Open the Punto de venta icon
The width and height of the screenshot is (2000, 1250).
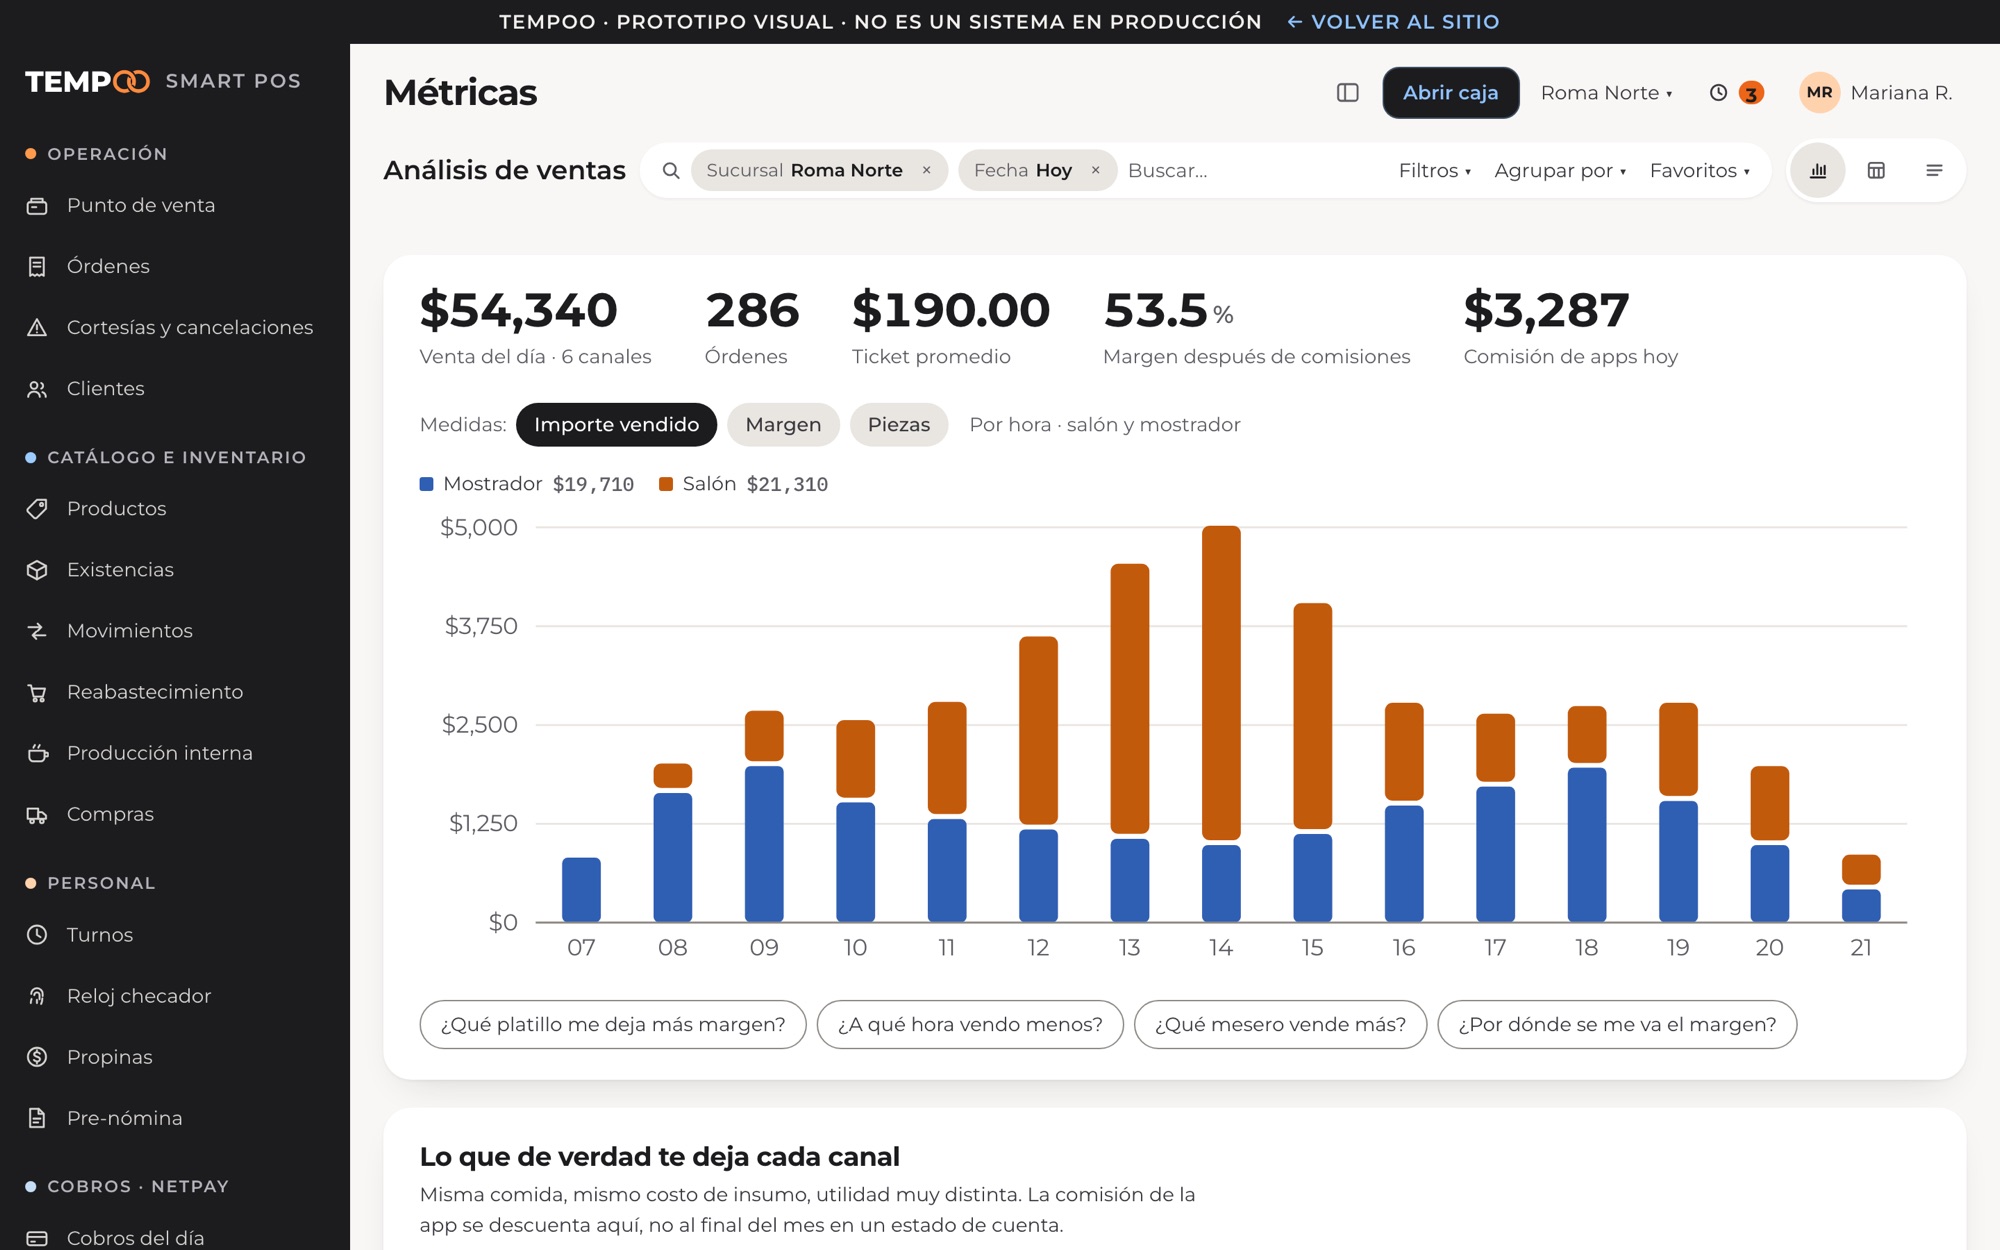coord(37,206)
